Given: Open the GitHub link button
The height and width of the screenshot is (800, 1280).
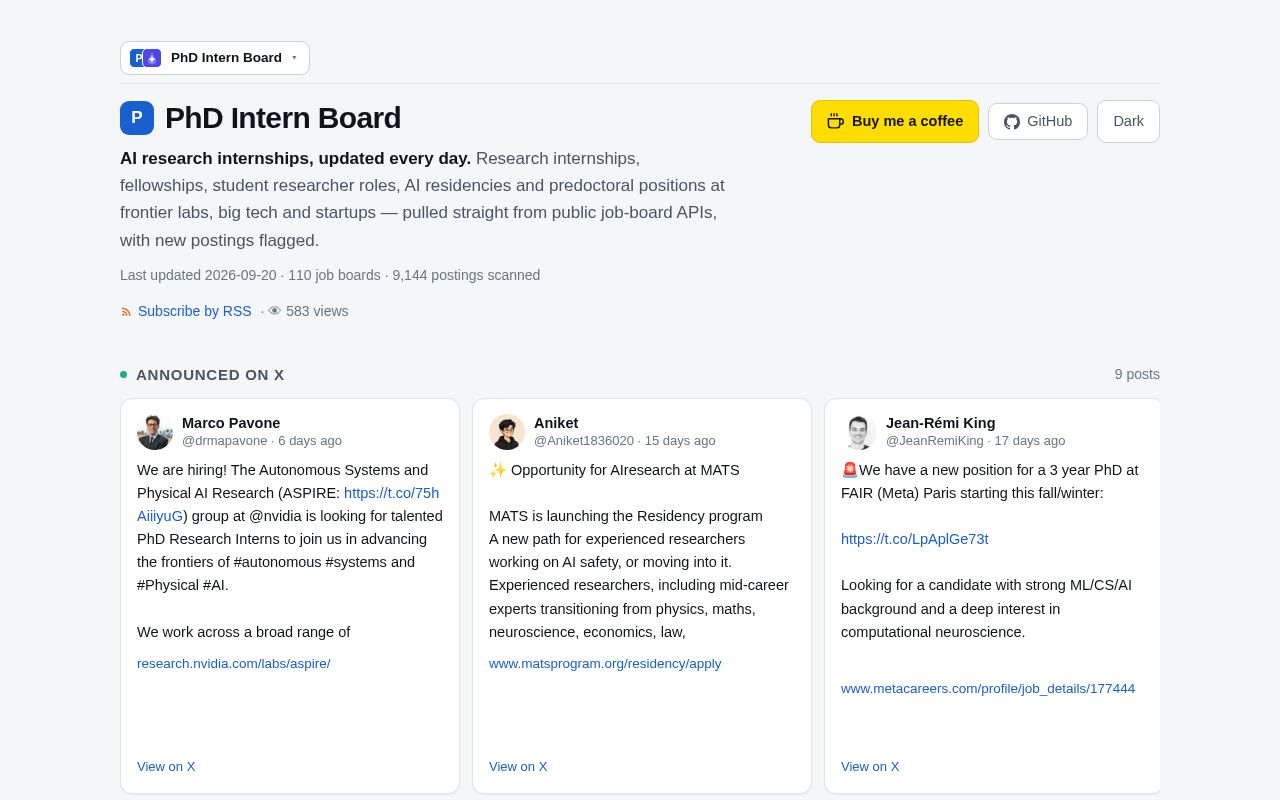Looking at the screenshot, I should coord(1038,121).
